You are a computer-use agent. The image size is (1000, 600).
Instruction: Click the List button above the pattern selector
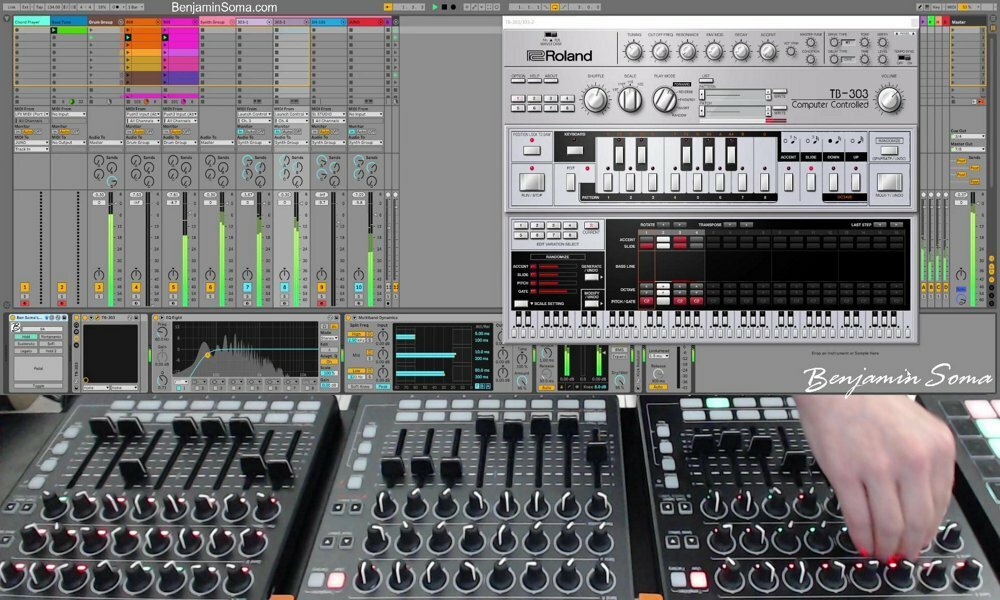pyautogui.click(x=705, y=81)
